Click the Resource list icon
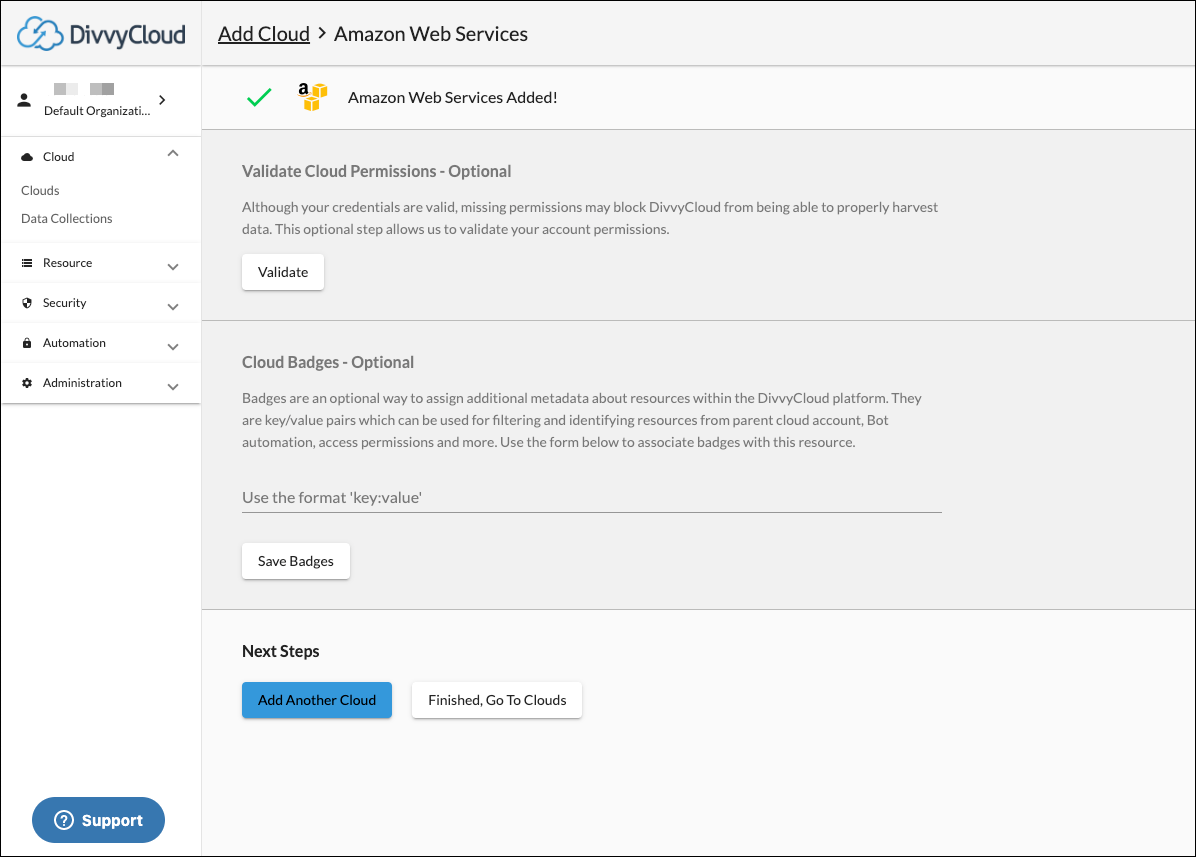The height and width of the screenshot is (857, 1196). click(27, 263)
